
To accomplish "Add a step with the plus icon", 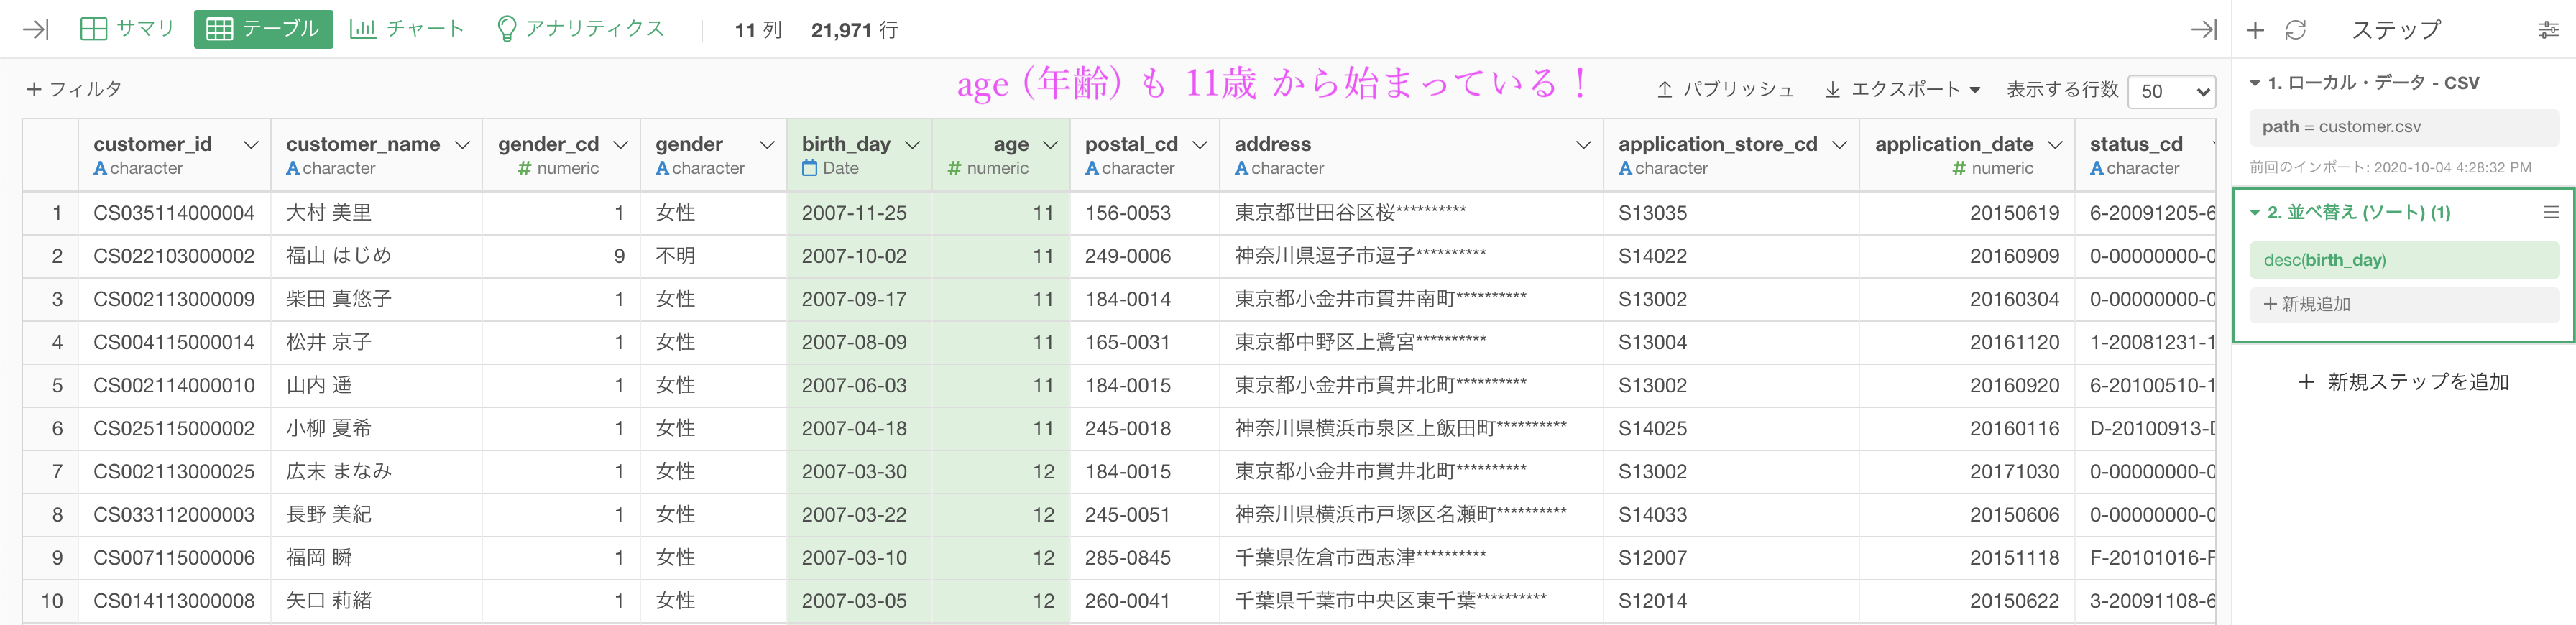I will pyautogui.click(x=2255, y=30).
